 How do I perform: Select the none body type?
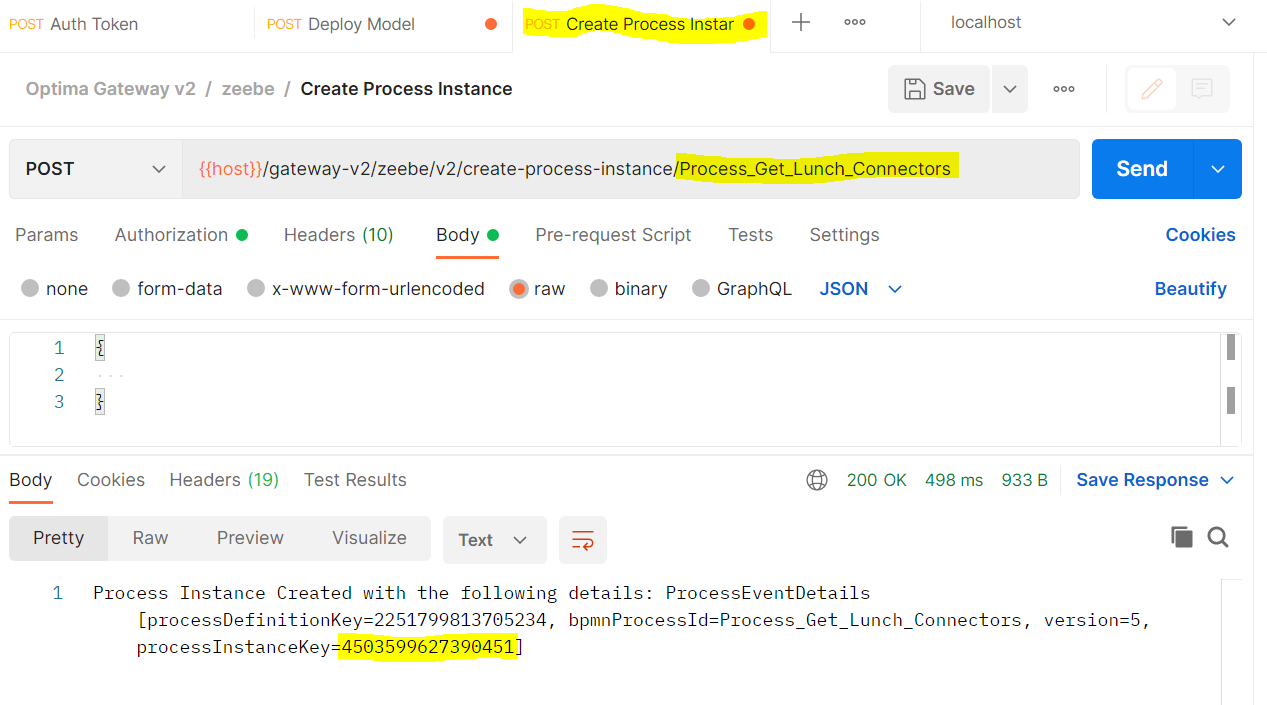click(54, 289)
